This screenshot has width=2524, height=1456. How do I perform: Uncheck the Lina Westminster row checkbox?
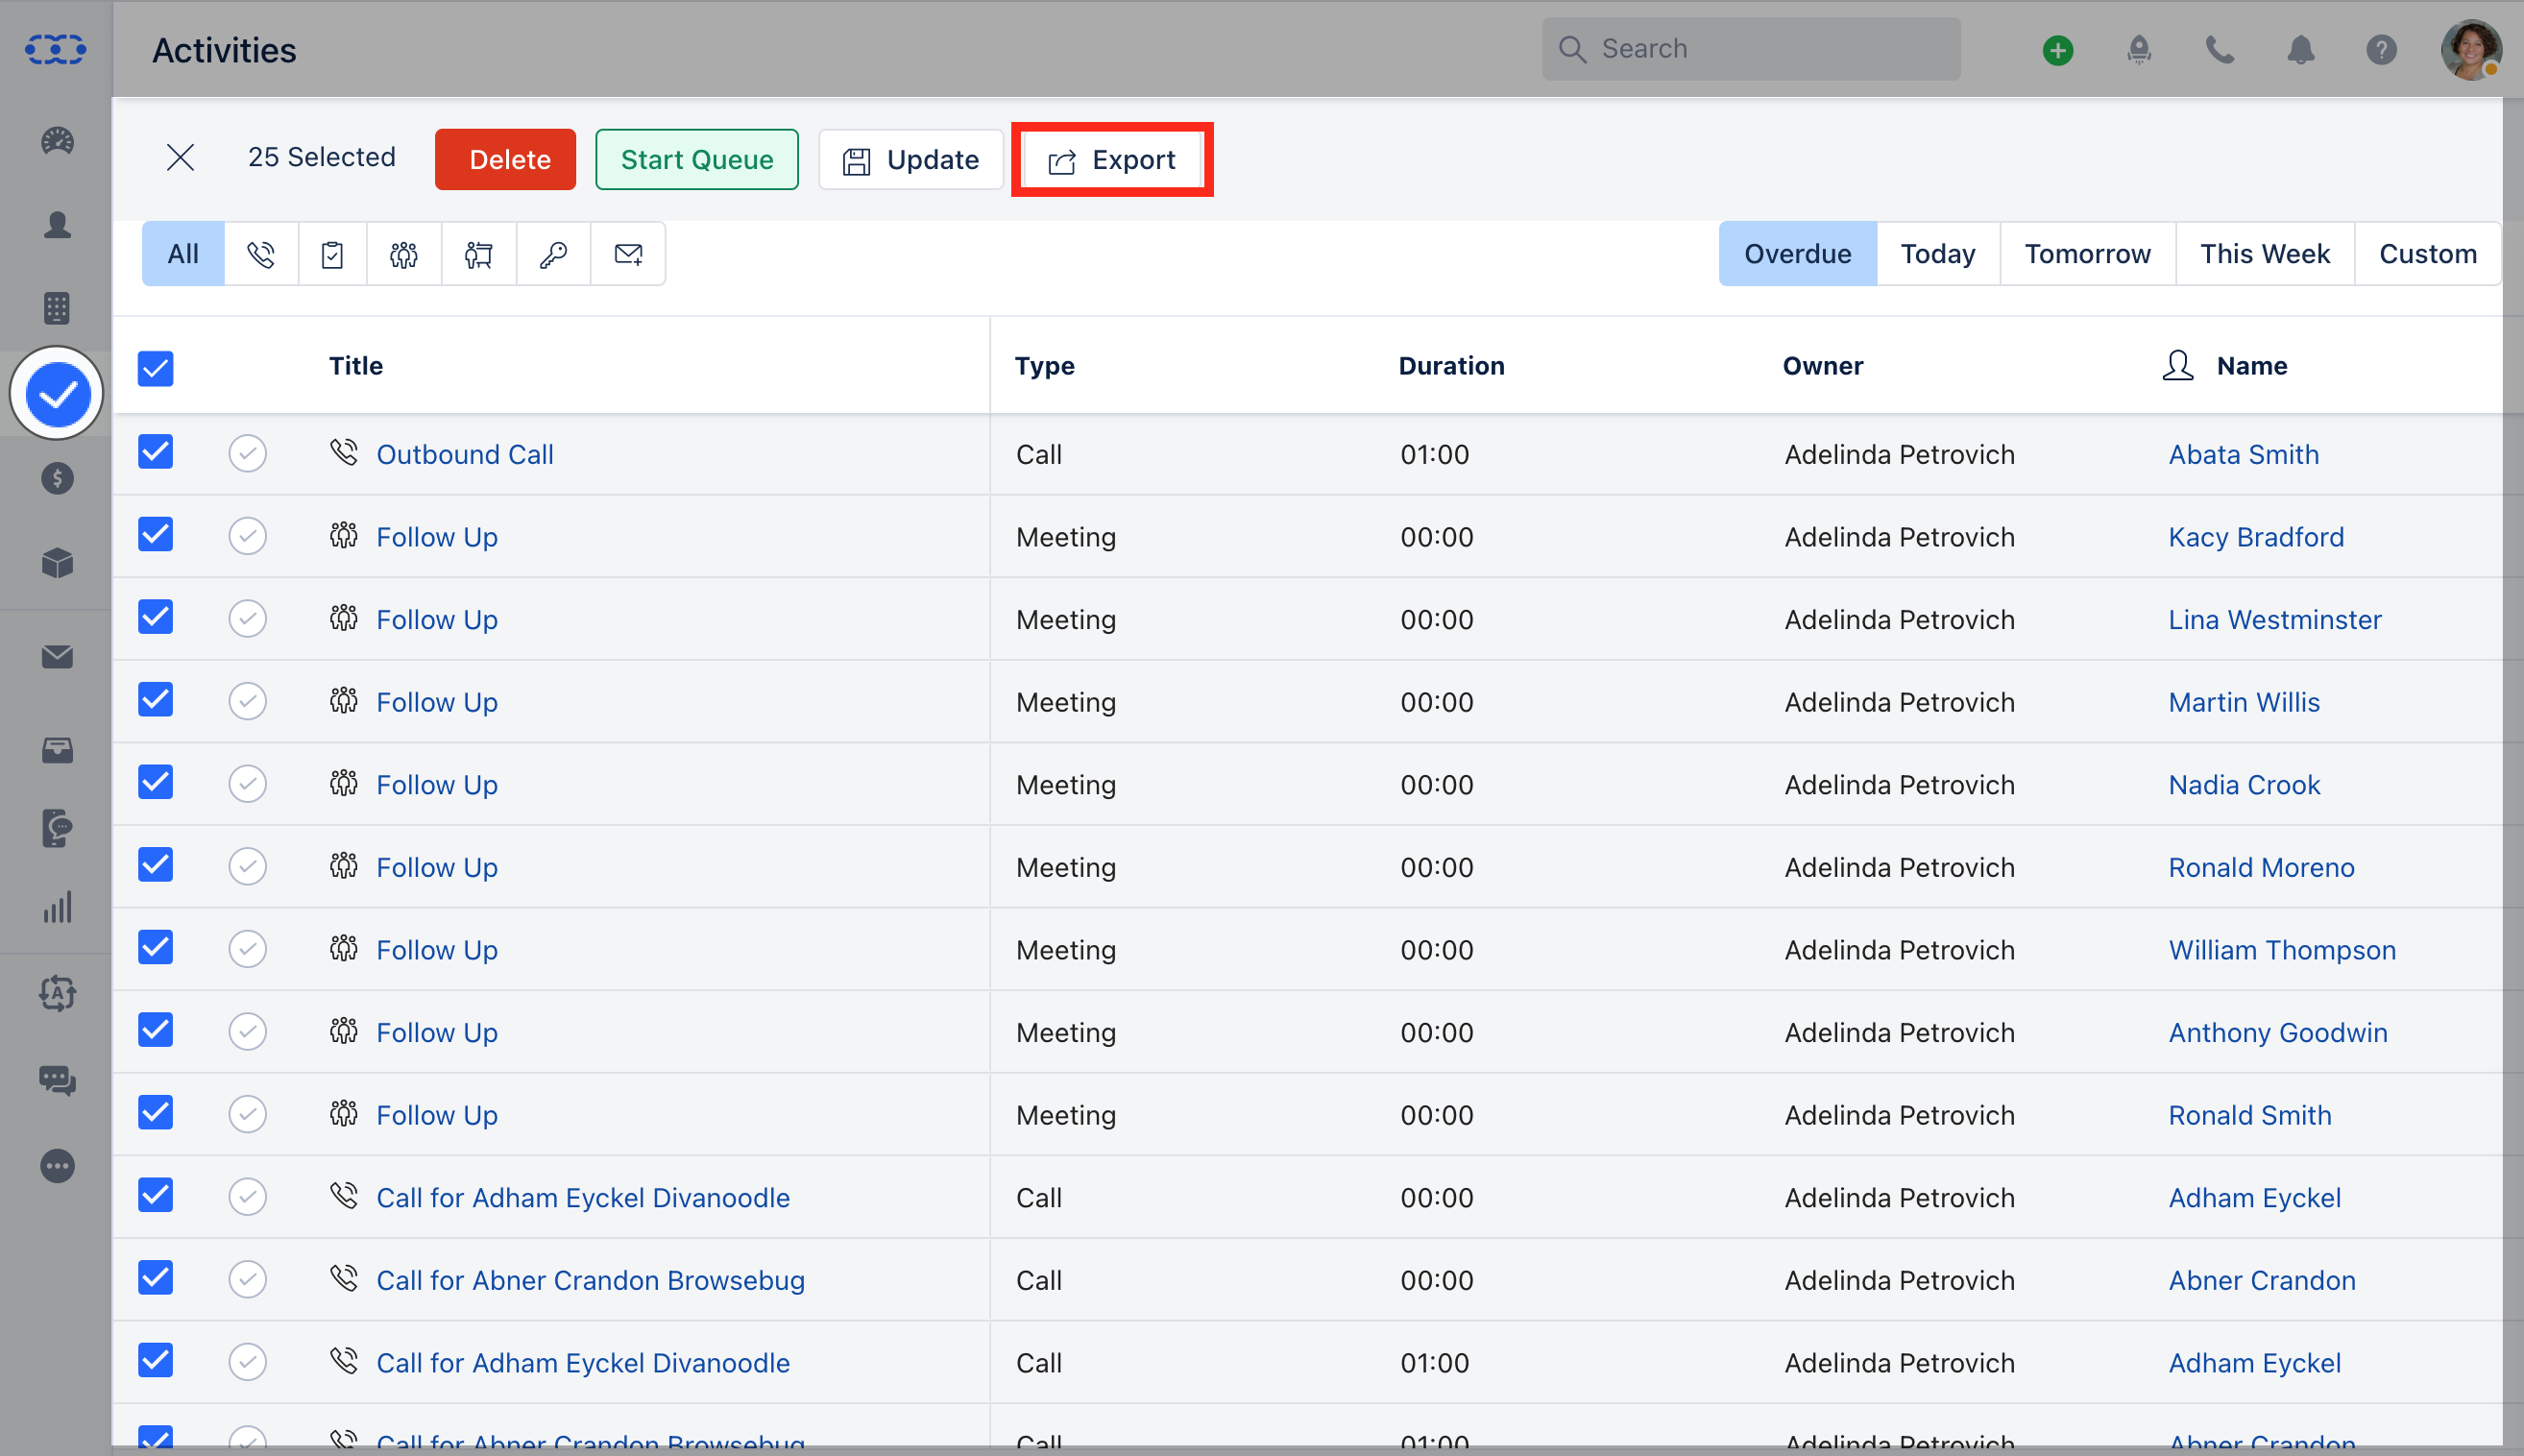pyautogui.click(x=155, y=618)
